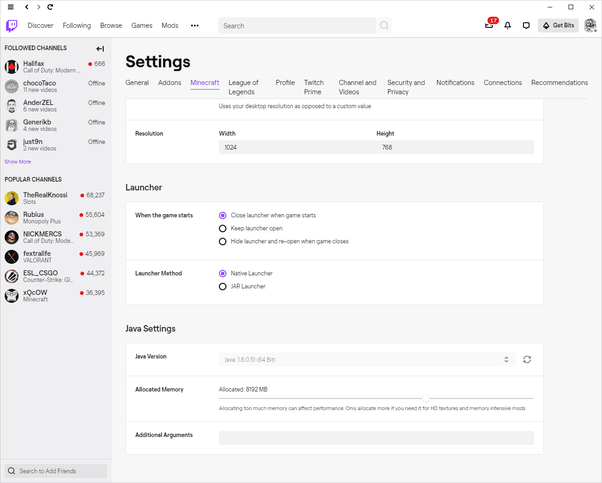The width and height of the screenshot is (602, 483).
Task: Open the whispers chat icon
Action: (526, 26)
